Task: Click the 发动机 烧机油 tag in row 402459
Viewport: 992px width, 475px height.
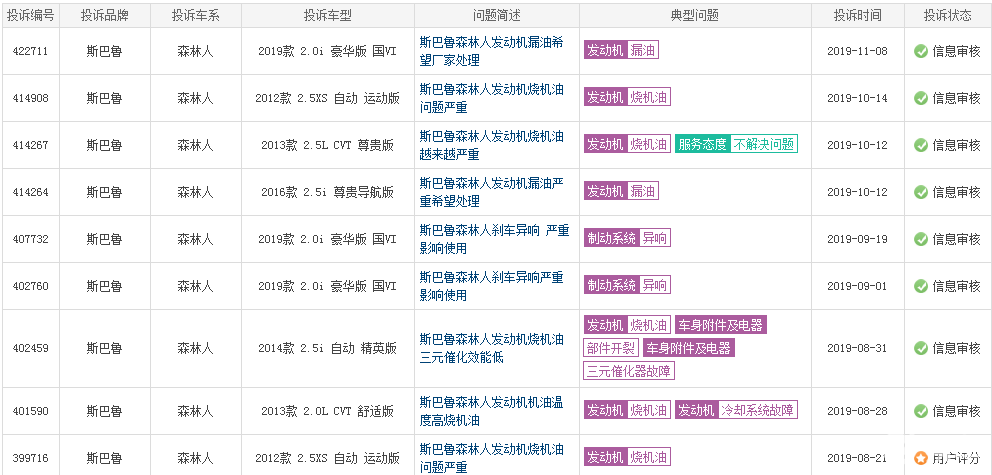Action: pyautogui.click(x=627, y=326)
